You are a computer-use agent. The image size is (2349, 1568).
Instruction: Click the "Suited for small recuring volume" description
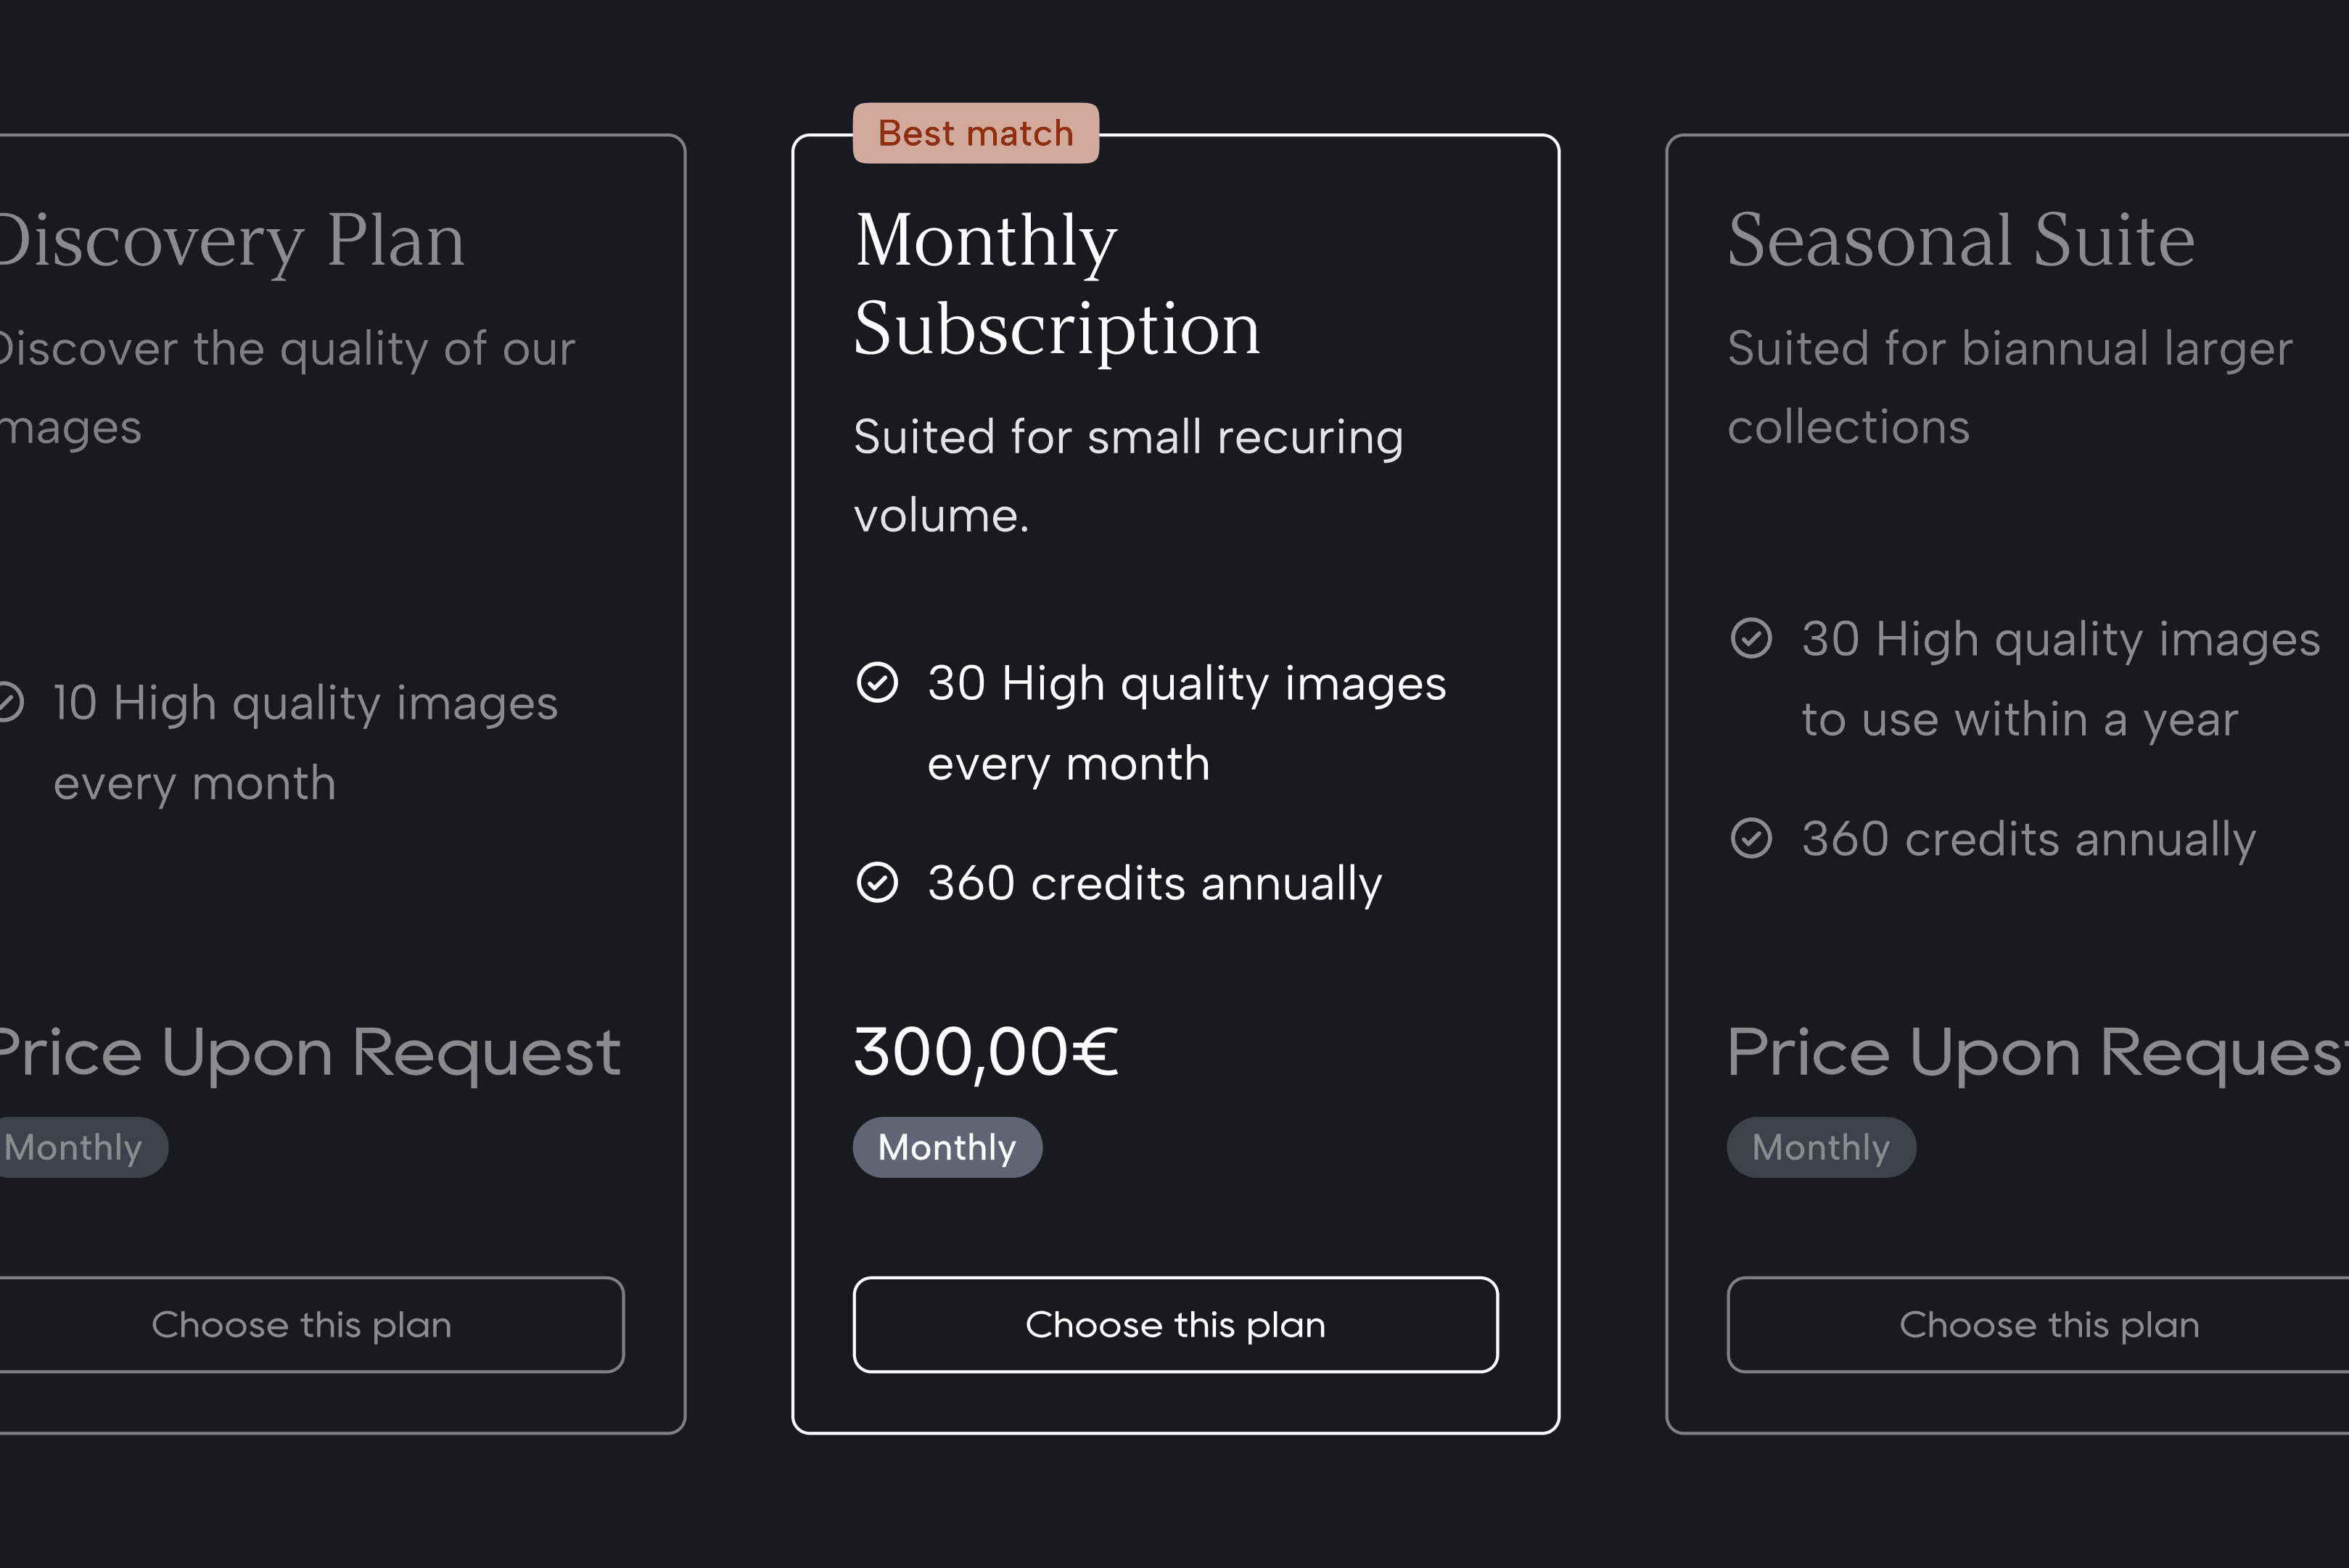[1128, 476]
